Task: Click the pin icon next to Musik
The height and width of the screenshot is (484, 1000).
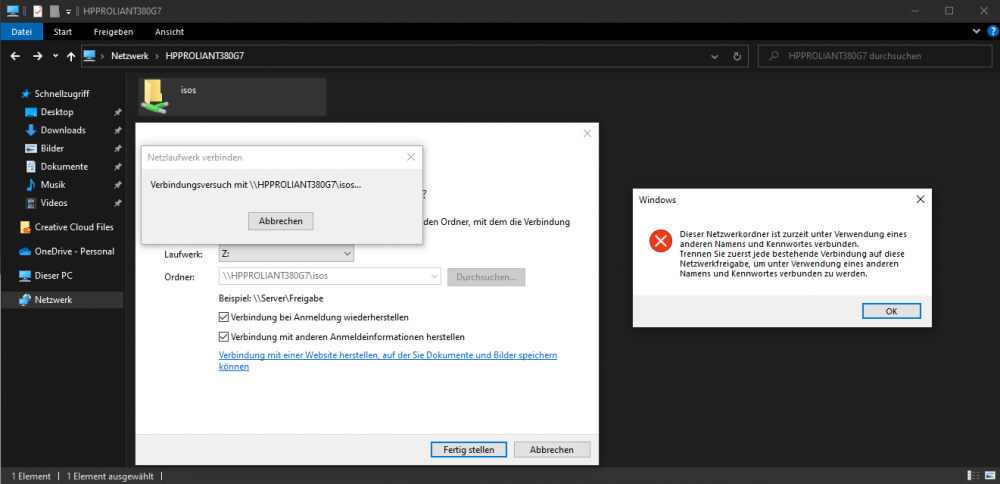Action: [x=117, y=185]
